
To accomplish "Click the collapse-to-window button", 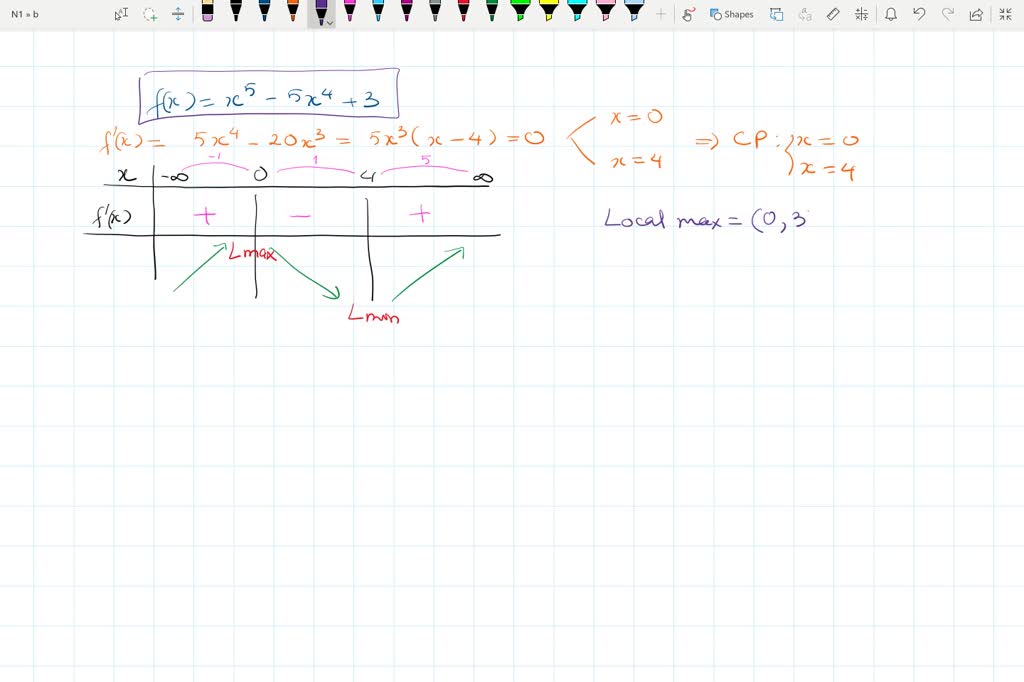I will coord(1005,14).
